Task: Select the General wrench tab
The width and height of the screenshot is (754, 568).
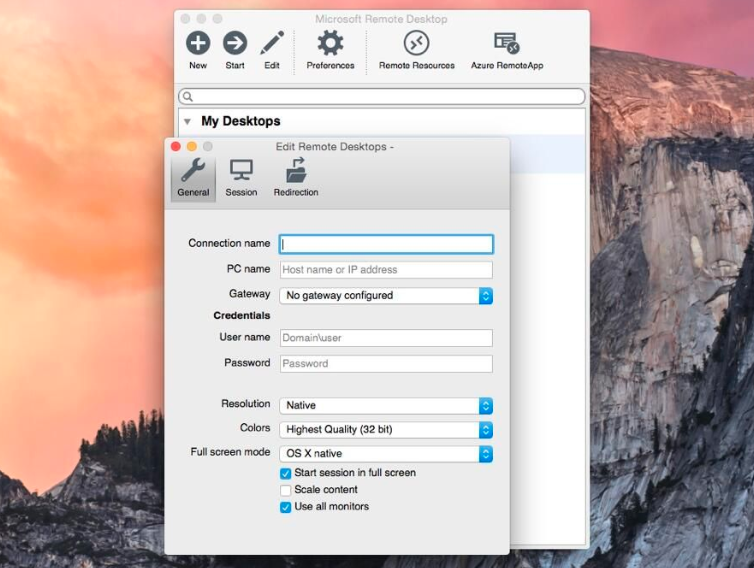Action: tap(193, 178)
